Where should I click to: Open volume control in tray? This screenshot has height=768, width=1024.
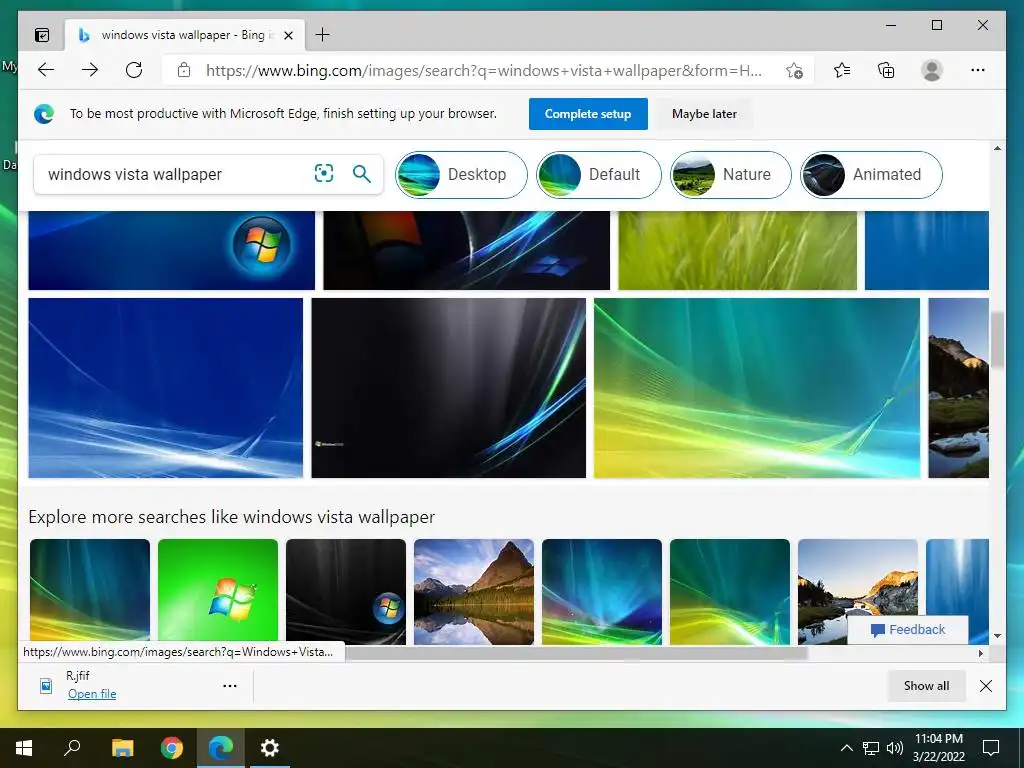click(x=895, y=748)
